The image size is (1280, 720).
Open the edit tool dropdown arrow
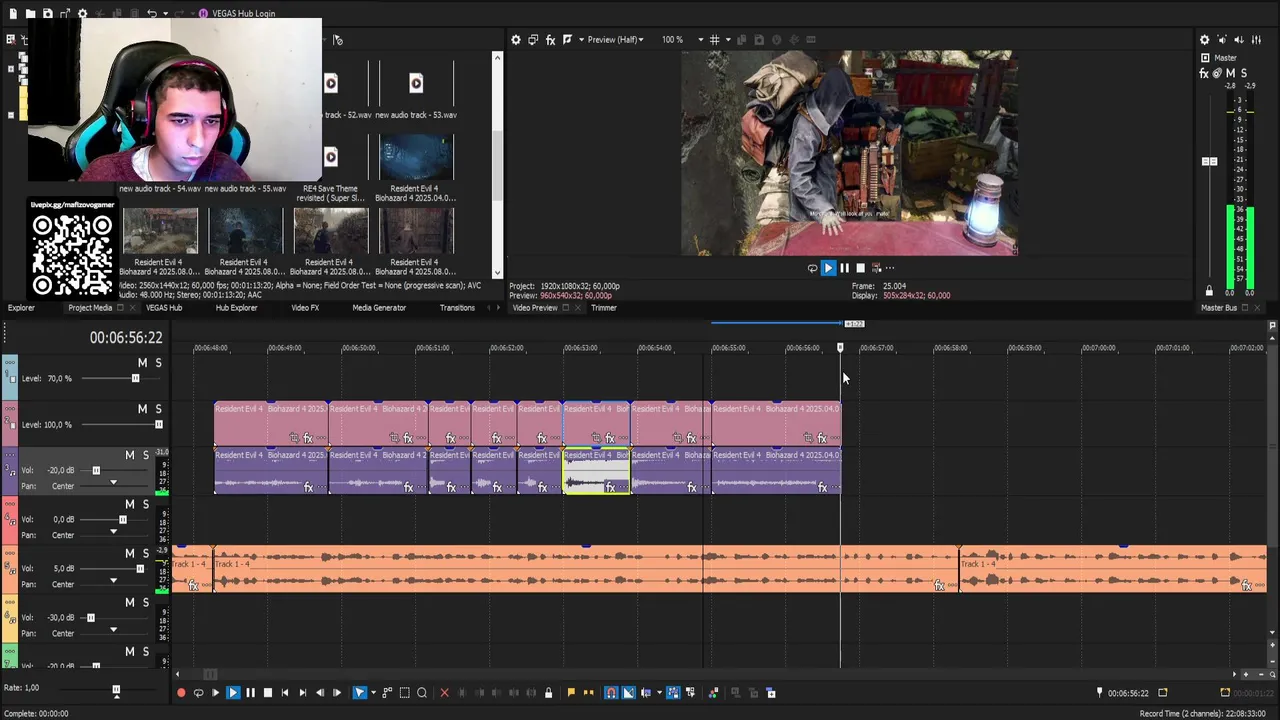click(x=373, y=692)
